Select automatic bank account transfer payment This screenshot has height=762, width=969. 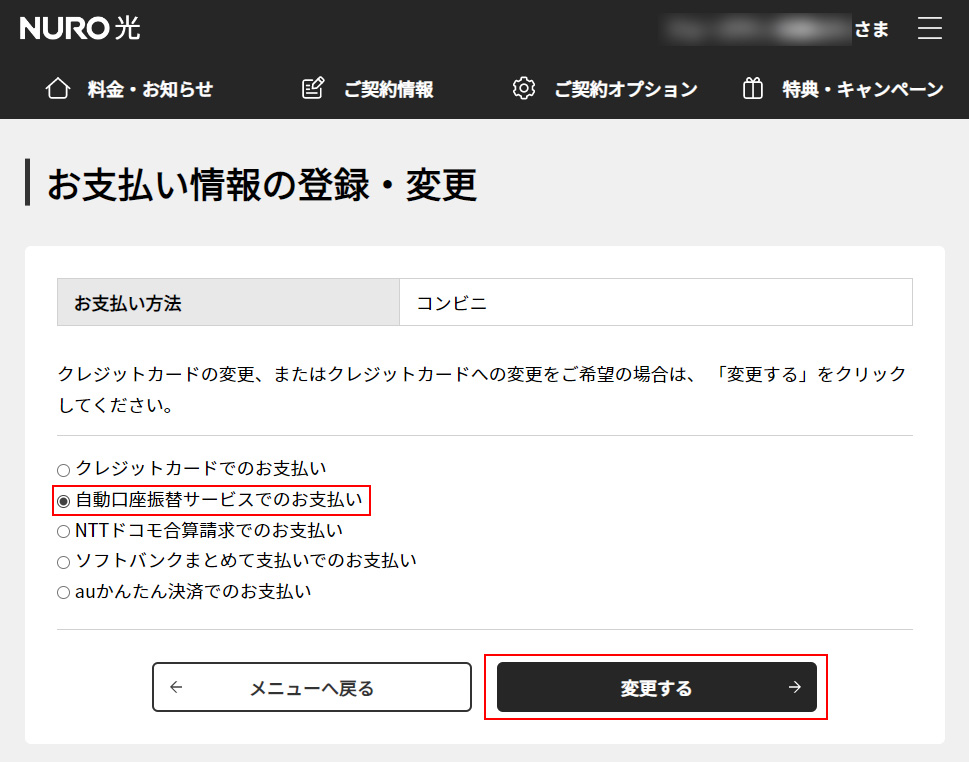click(64, 500)
